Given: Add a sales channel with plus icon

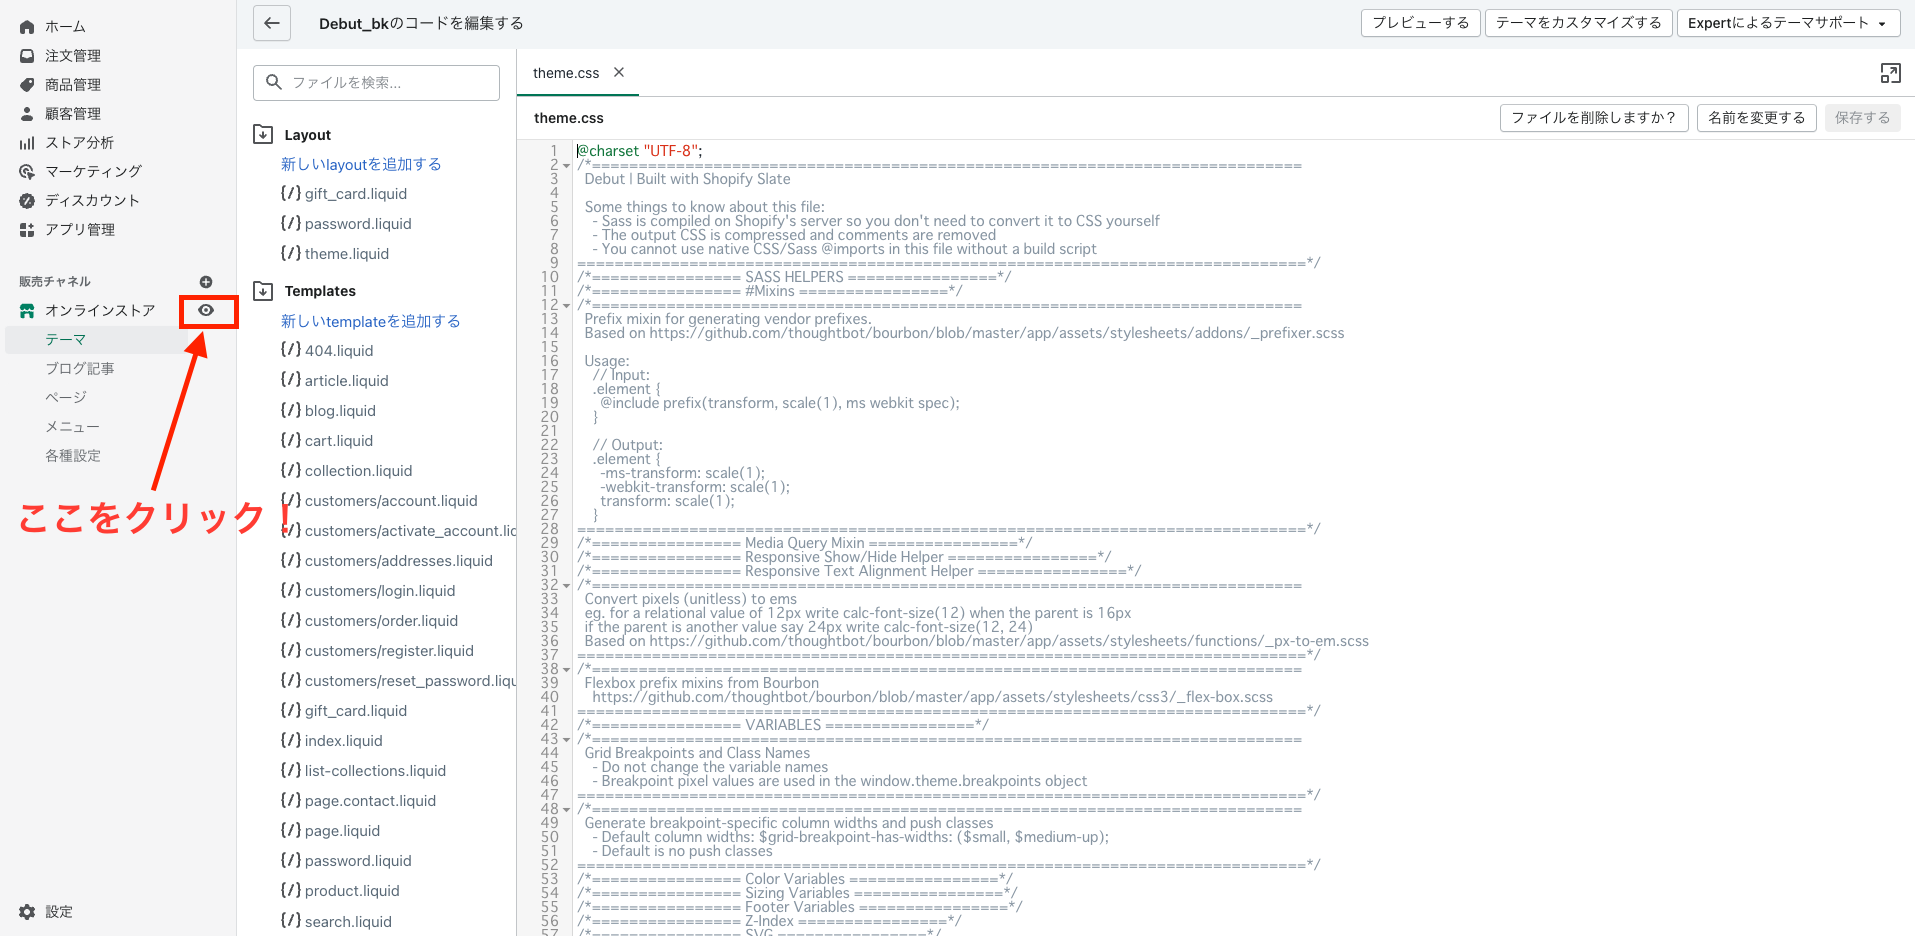Looking at the screenshot, I should point(206,282).
